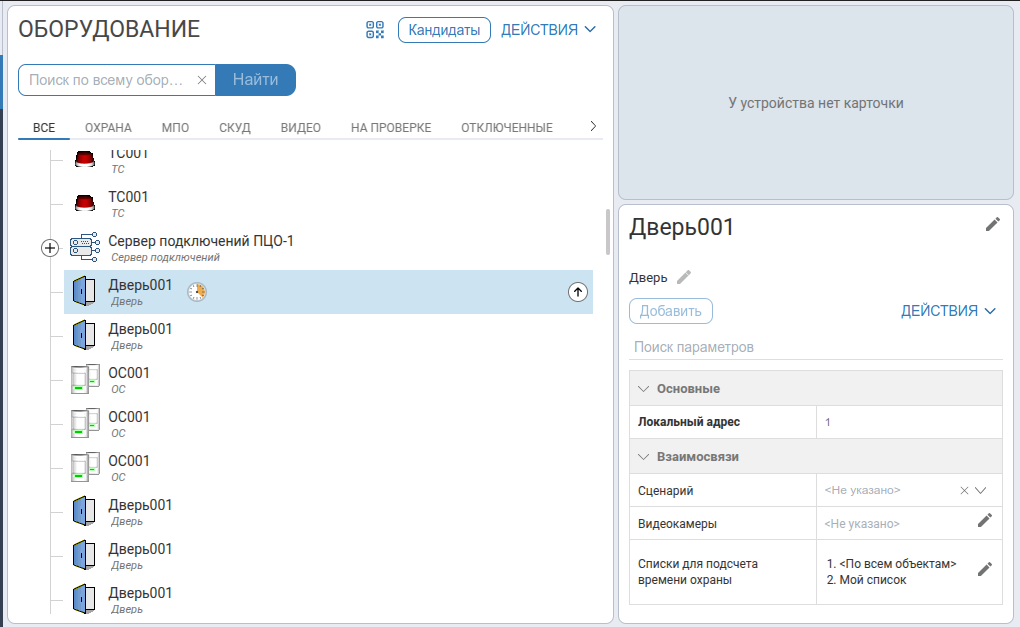Click the QR code scanner icon
Viewport: 1020px width, 627px height.
point(375,30)
